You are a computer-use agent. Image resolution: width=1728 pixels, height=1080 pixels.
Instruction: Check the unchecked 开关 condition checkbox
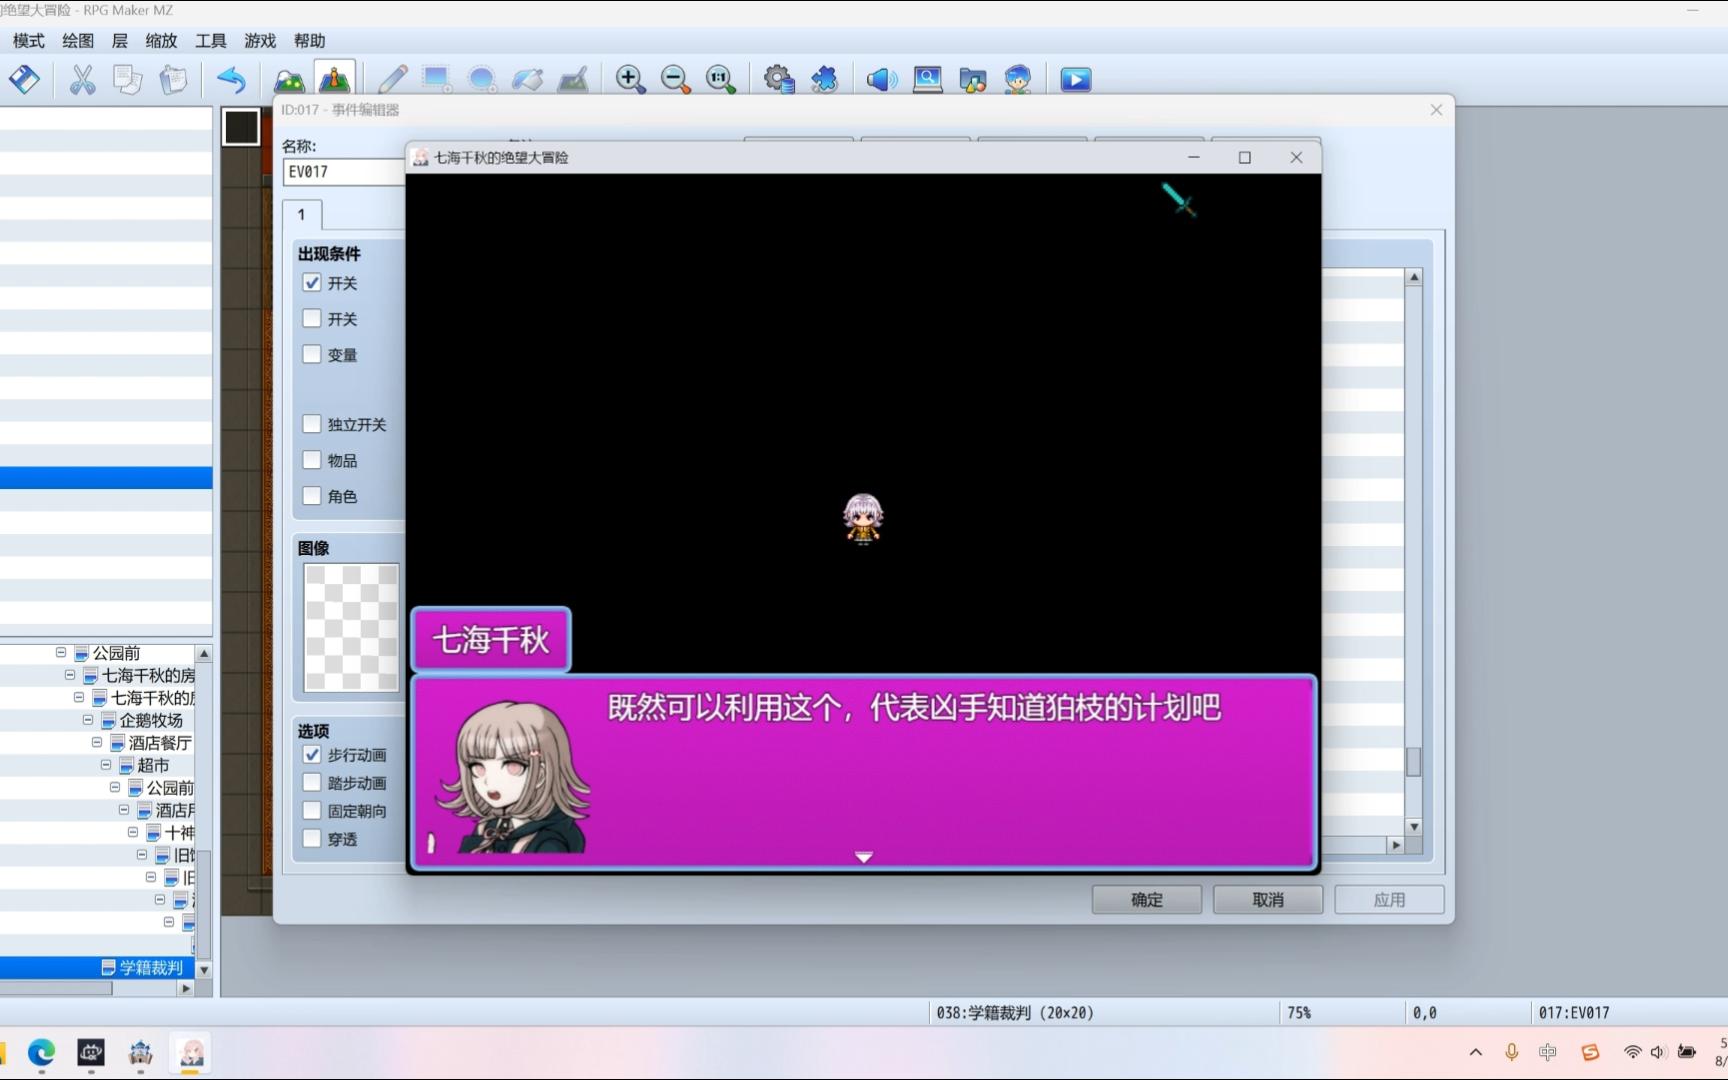point(312,319)
